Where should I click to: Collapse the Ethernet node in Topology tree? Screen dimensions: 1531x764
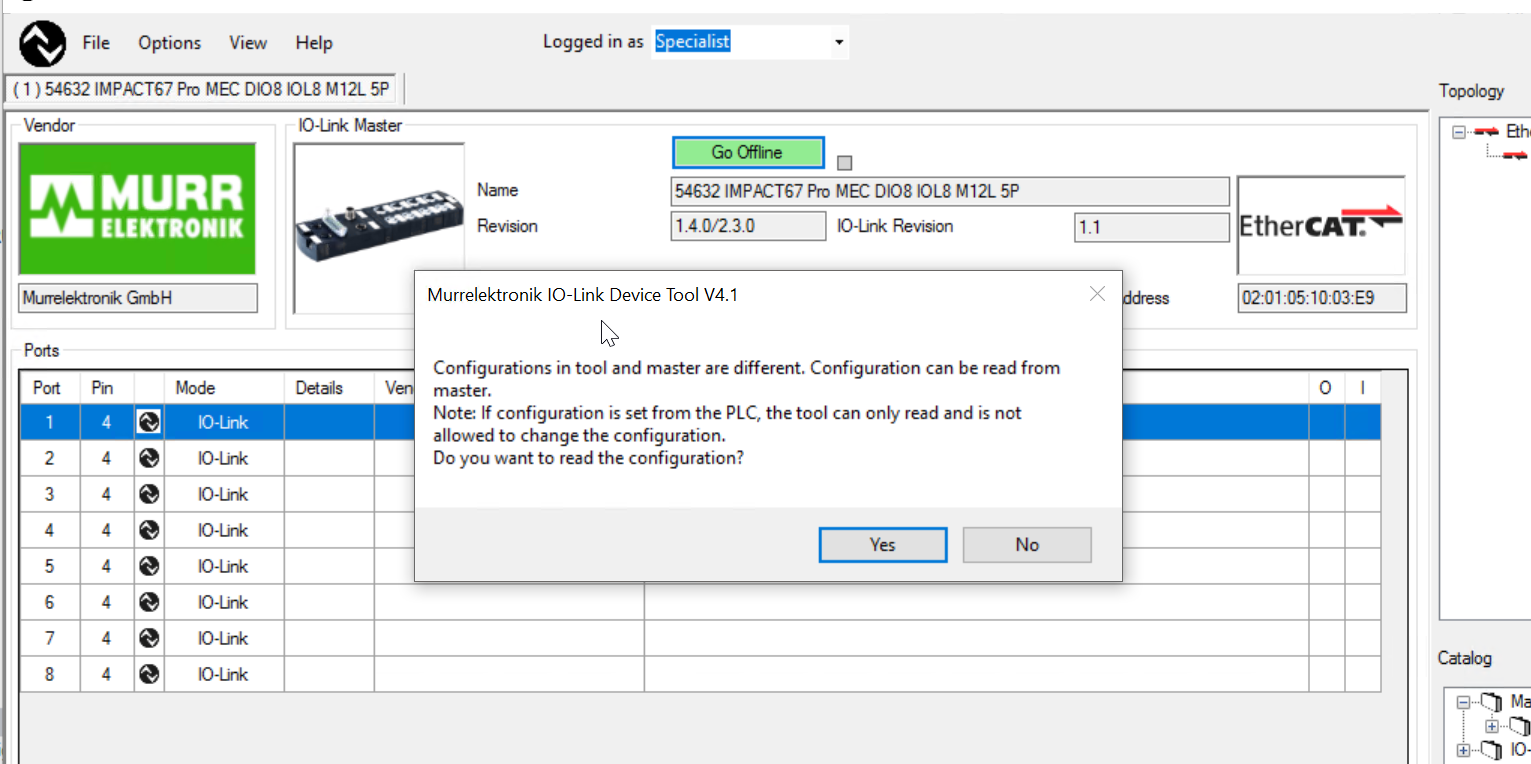(1459, 131)
